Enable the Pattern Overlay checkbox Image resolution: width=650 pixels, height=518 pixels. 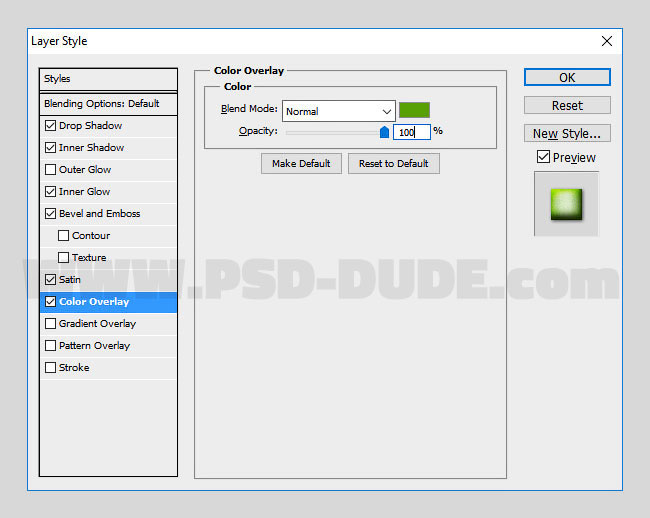pos(50,345)
